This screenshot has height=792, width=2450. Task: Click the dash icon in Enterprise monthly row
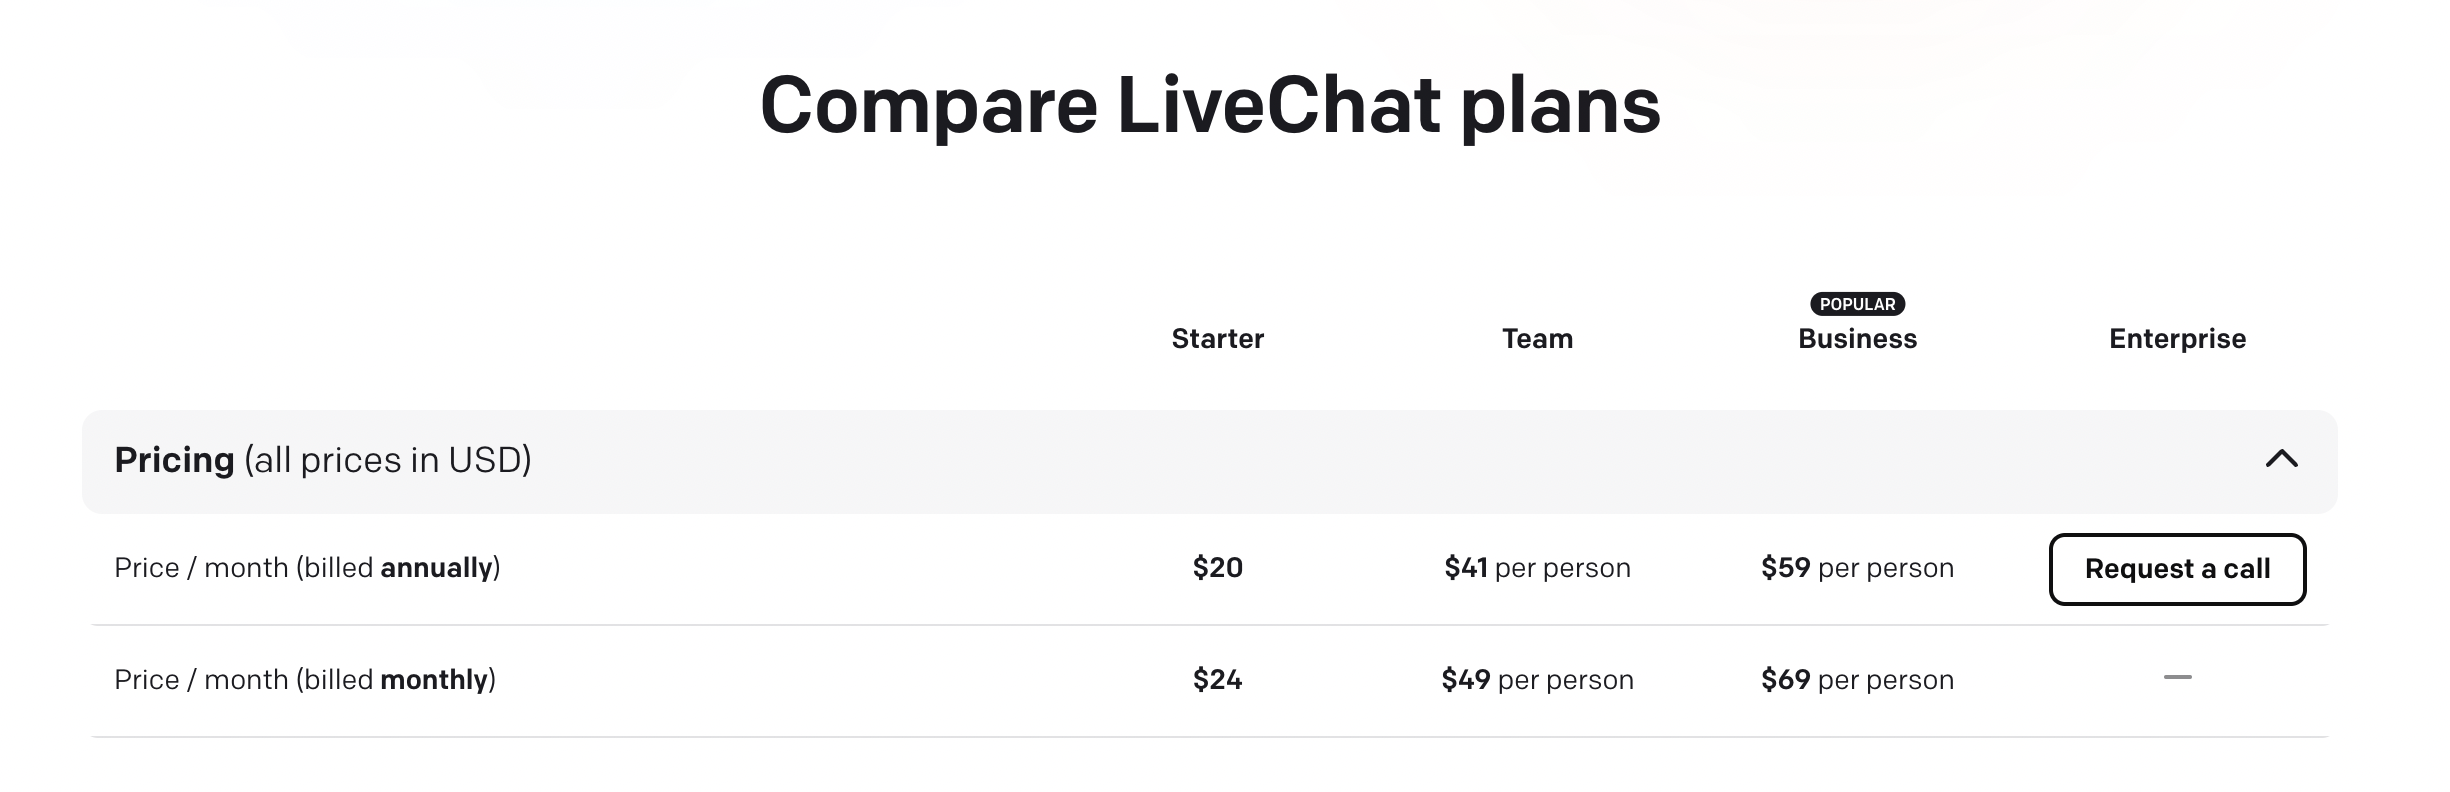[x=2177, y=678]
